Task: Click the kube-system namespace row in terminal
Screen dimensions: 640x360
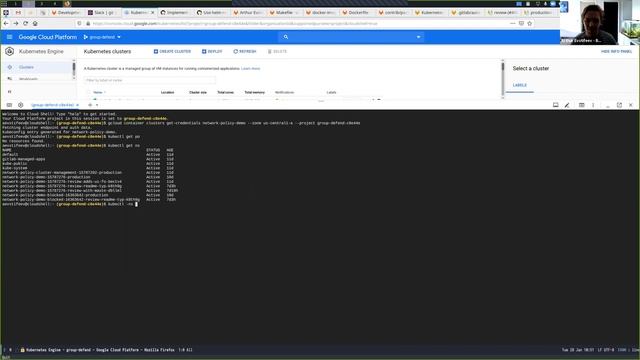Action: tap(88, 168)
